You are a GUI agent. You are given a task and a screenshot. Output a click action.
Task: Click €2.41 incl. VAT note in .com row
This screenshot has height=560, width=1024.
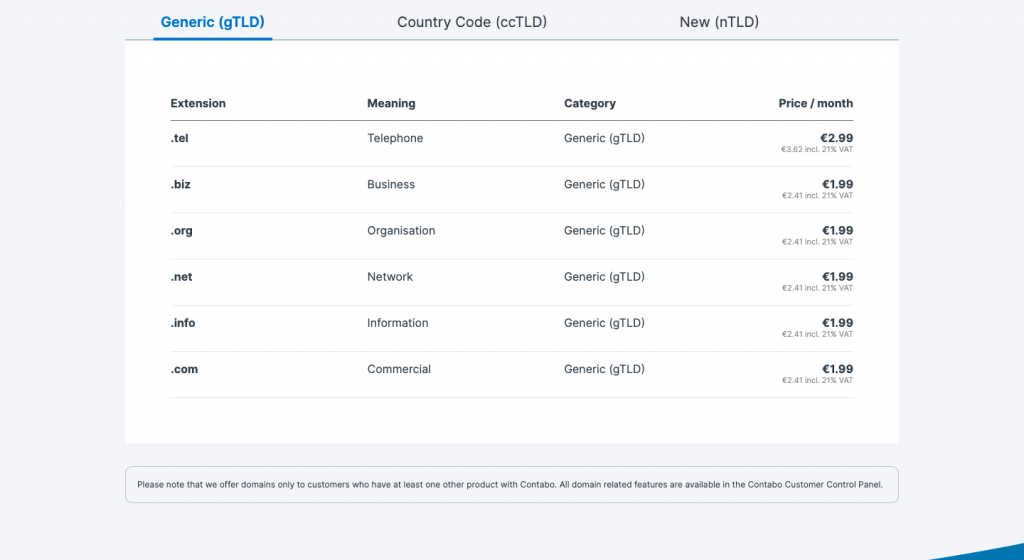pyautogui.click(x=818, y=381)
